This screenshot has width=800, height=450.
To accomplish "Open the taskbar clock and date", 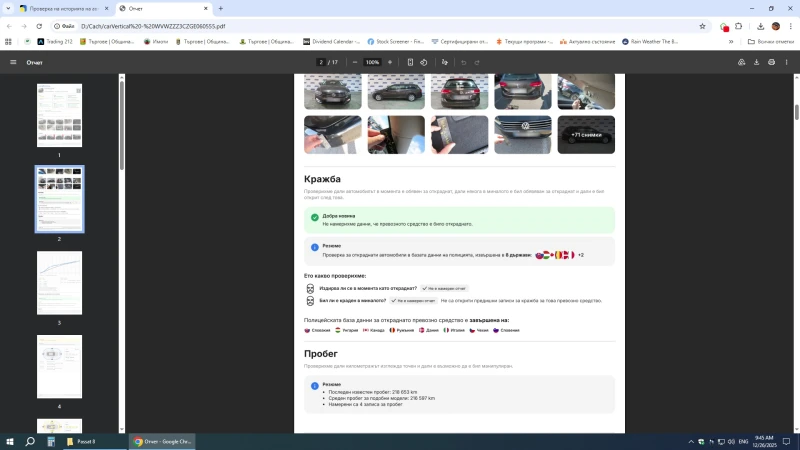I will coord(764,441).
